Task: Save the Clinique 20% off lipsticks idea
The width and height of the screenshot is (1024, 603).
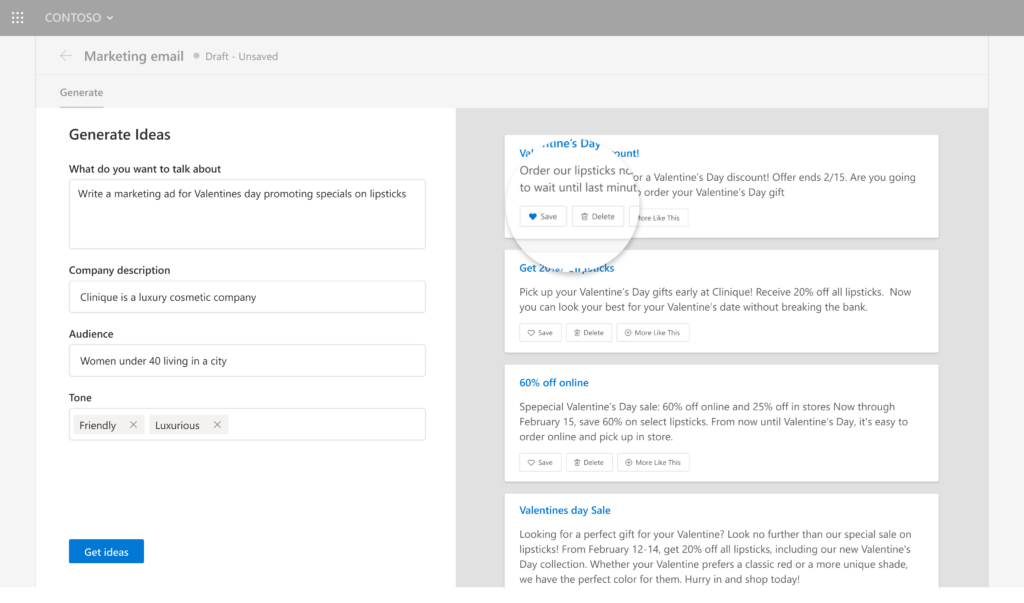Action: [x=540, y=333]
